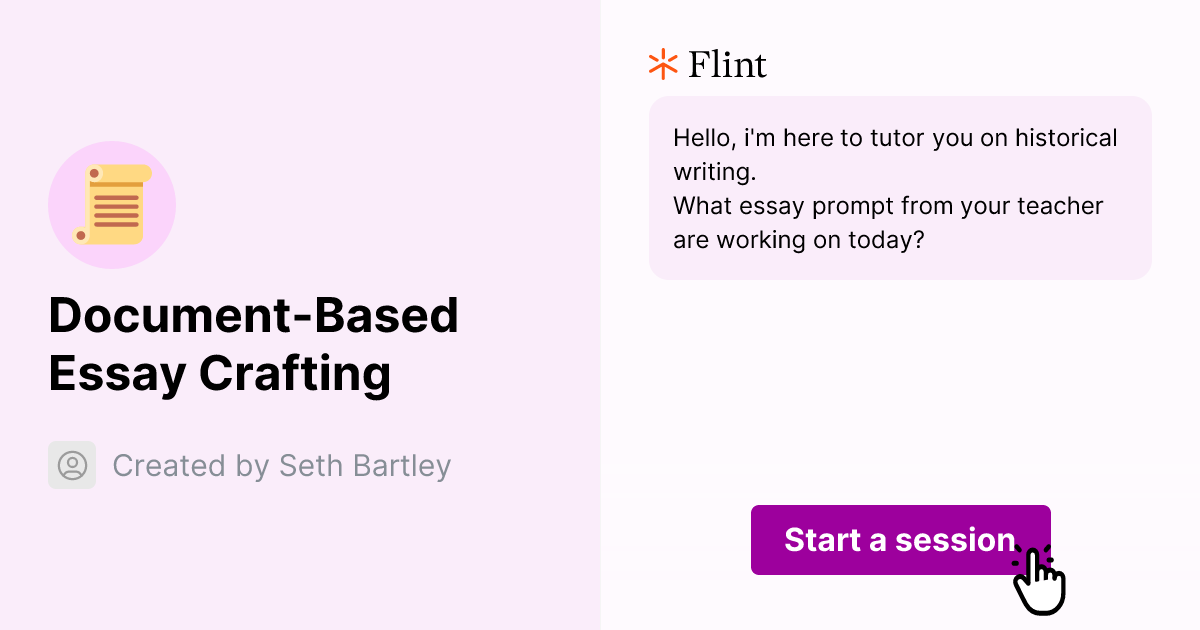Click the word 'Flint' beside the asterisk mark
Image resolution: width=1200 pixels, height=630 pixels.
click(x=726, y=63)
